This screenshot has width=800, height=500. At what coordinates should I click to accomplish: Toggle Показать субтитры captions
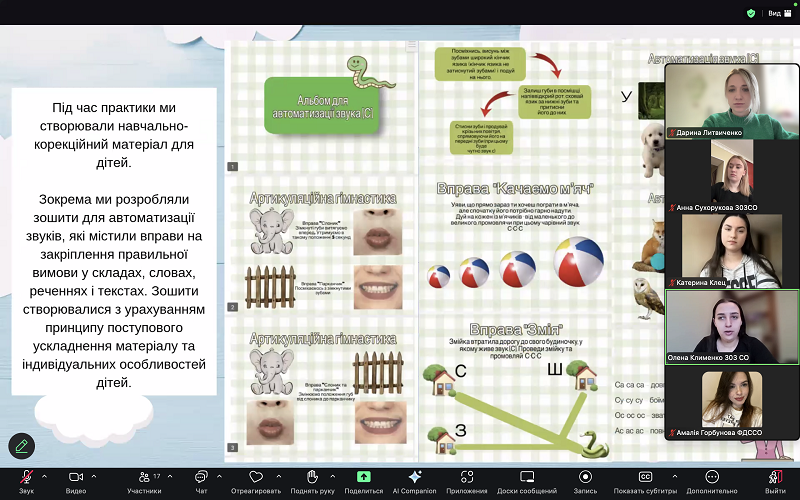[645, 478]
